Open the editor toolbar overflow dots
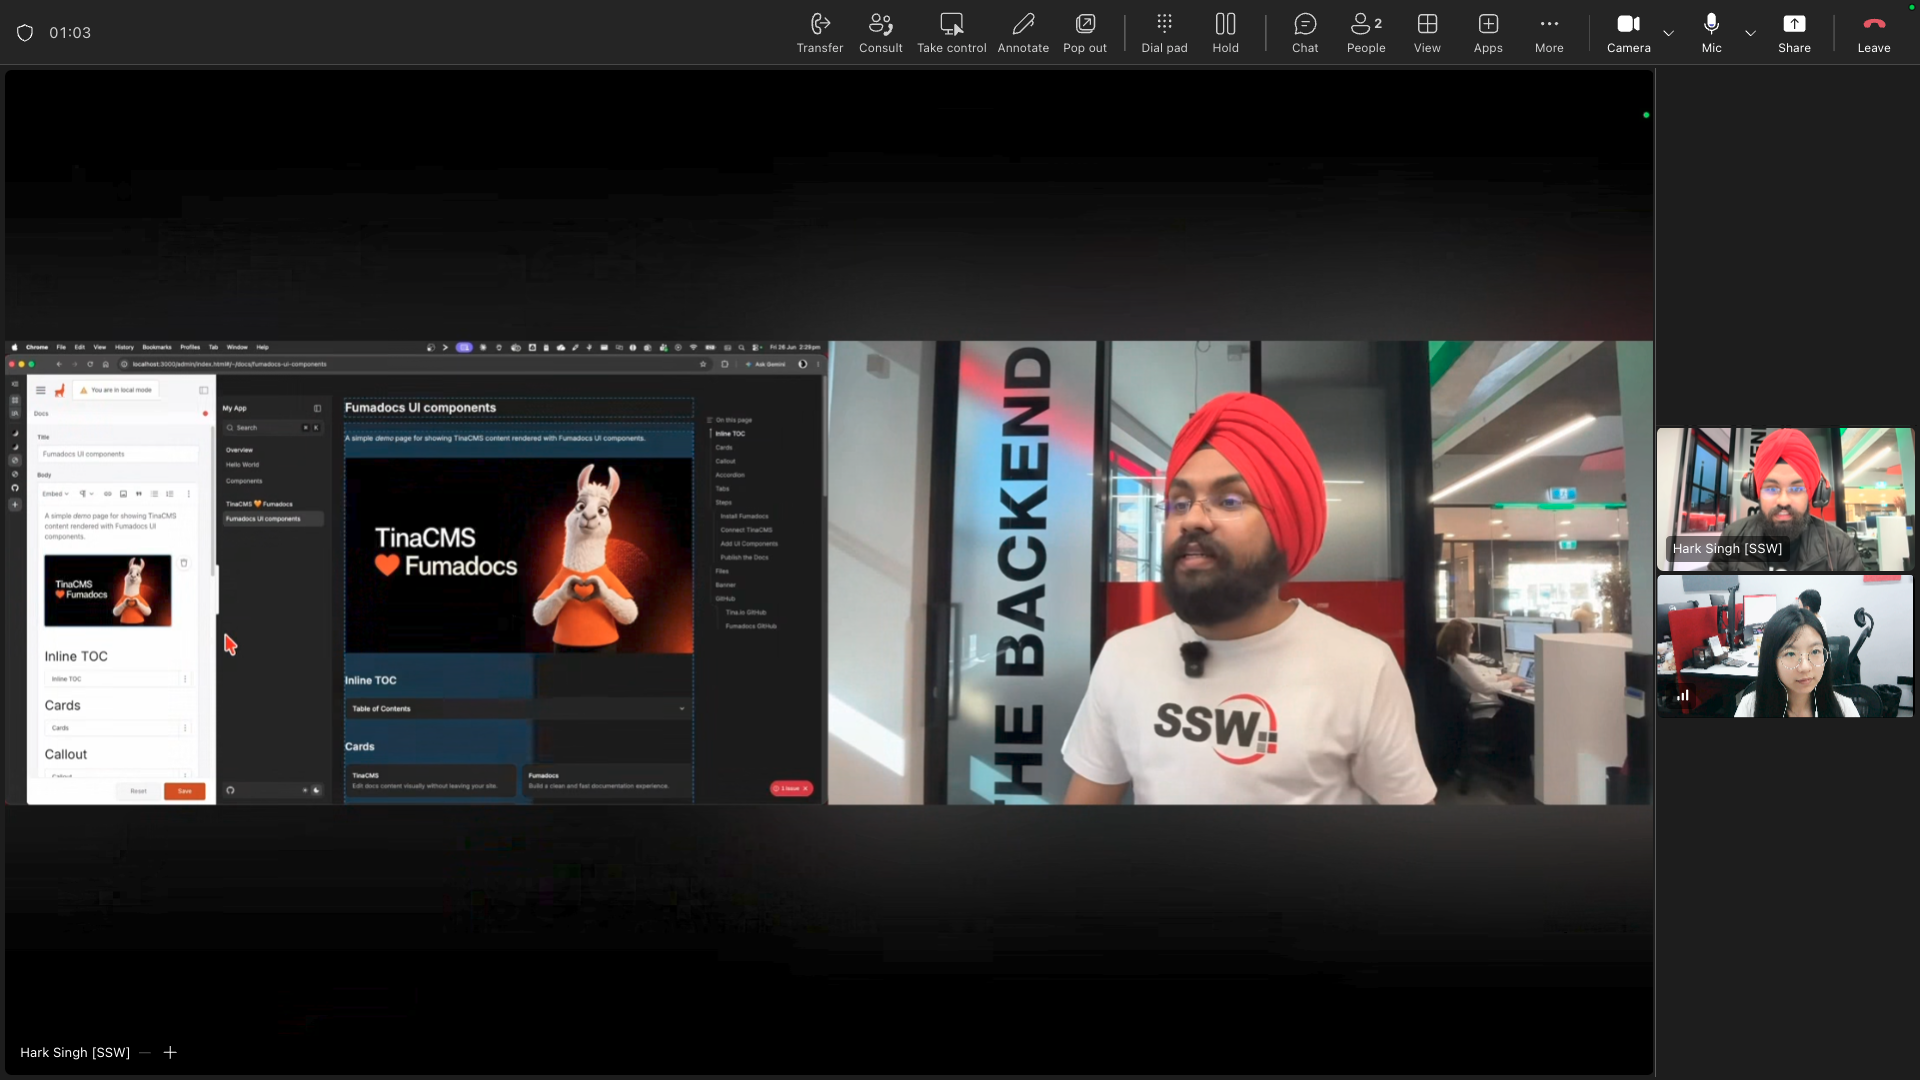The height and width of the screenshot is (1080, 1920). (x=188, y=494)
